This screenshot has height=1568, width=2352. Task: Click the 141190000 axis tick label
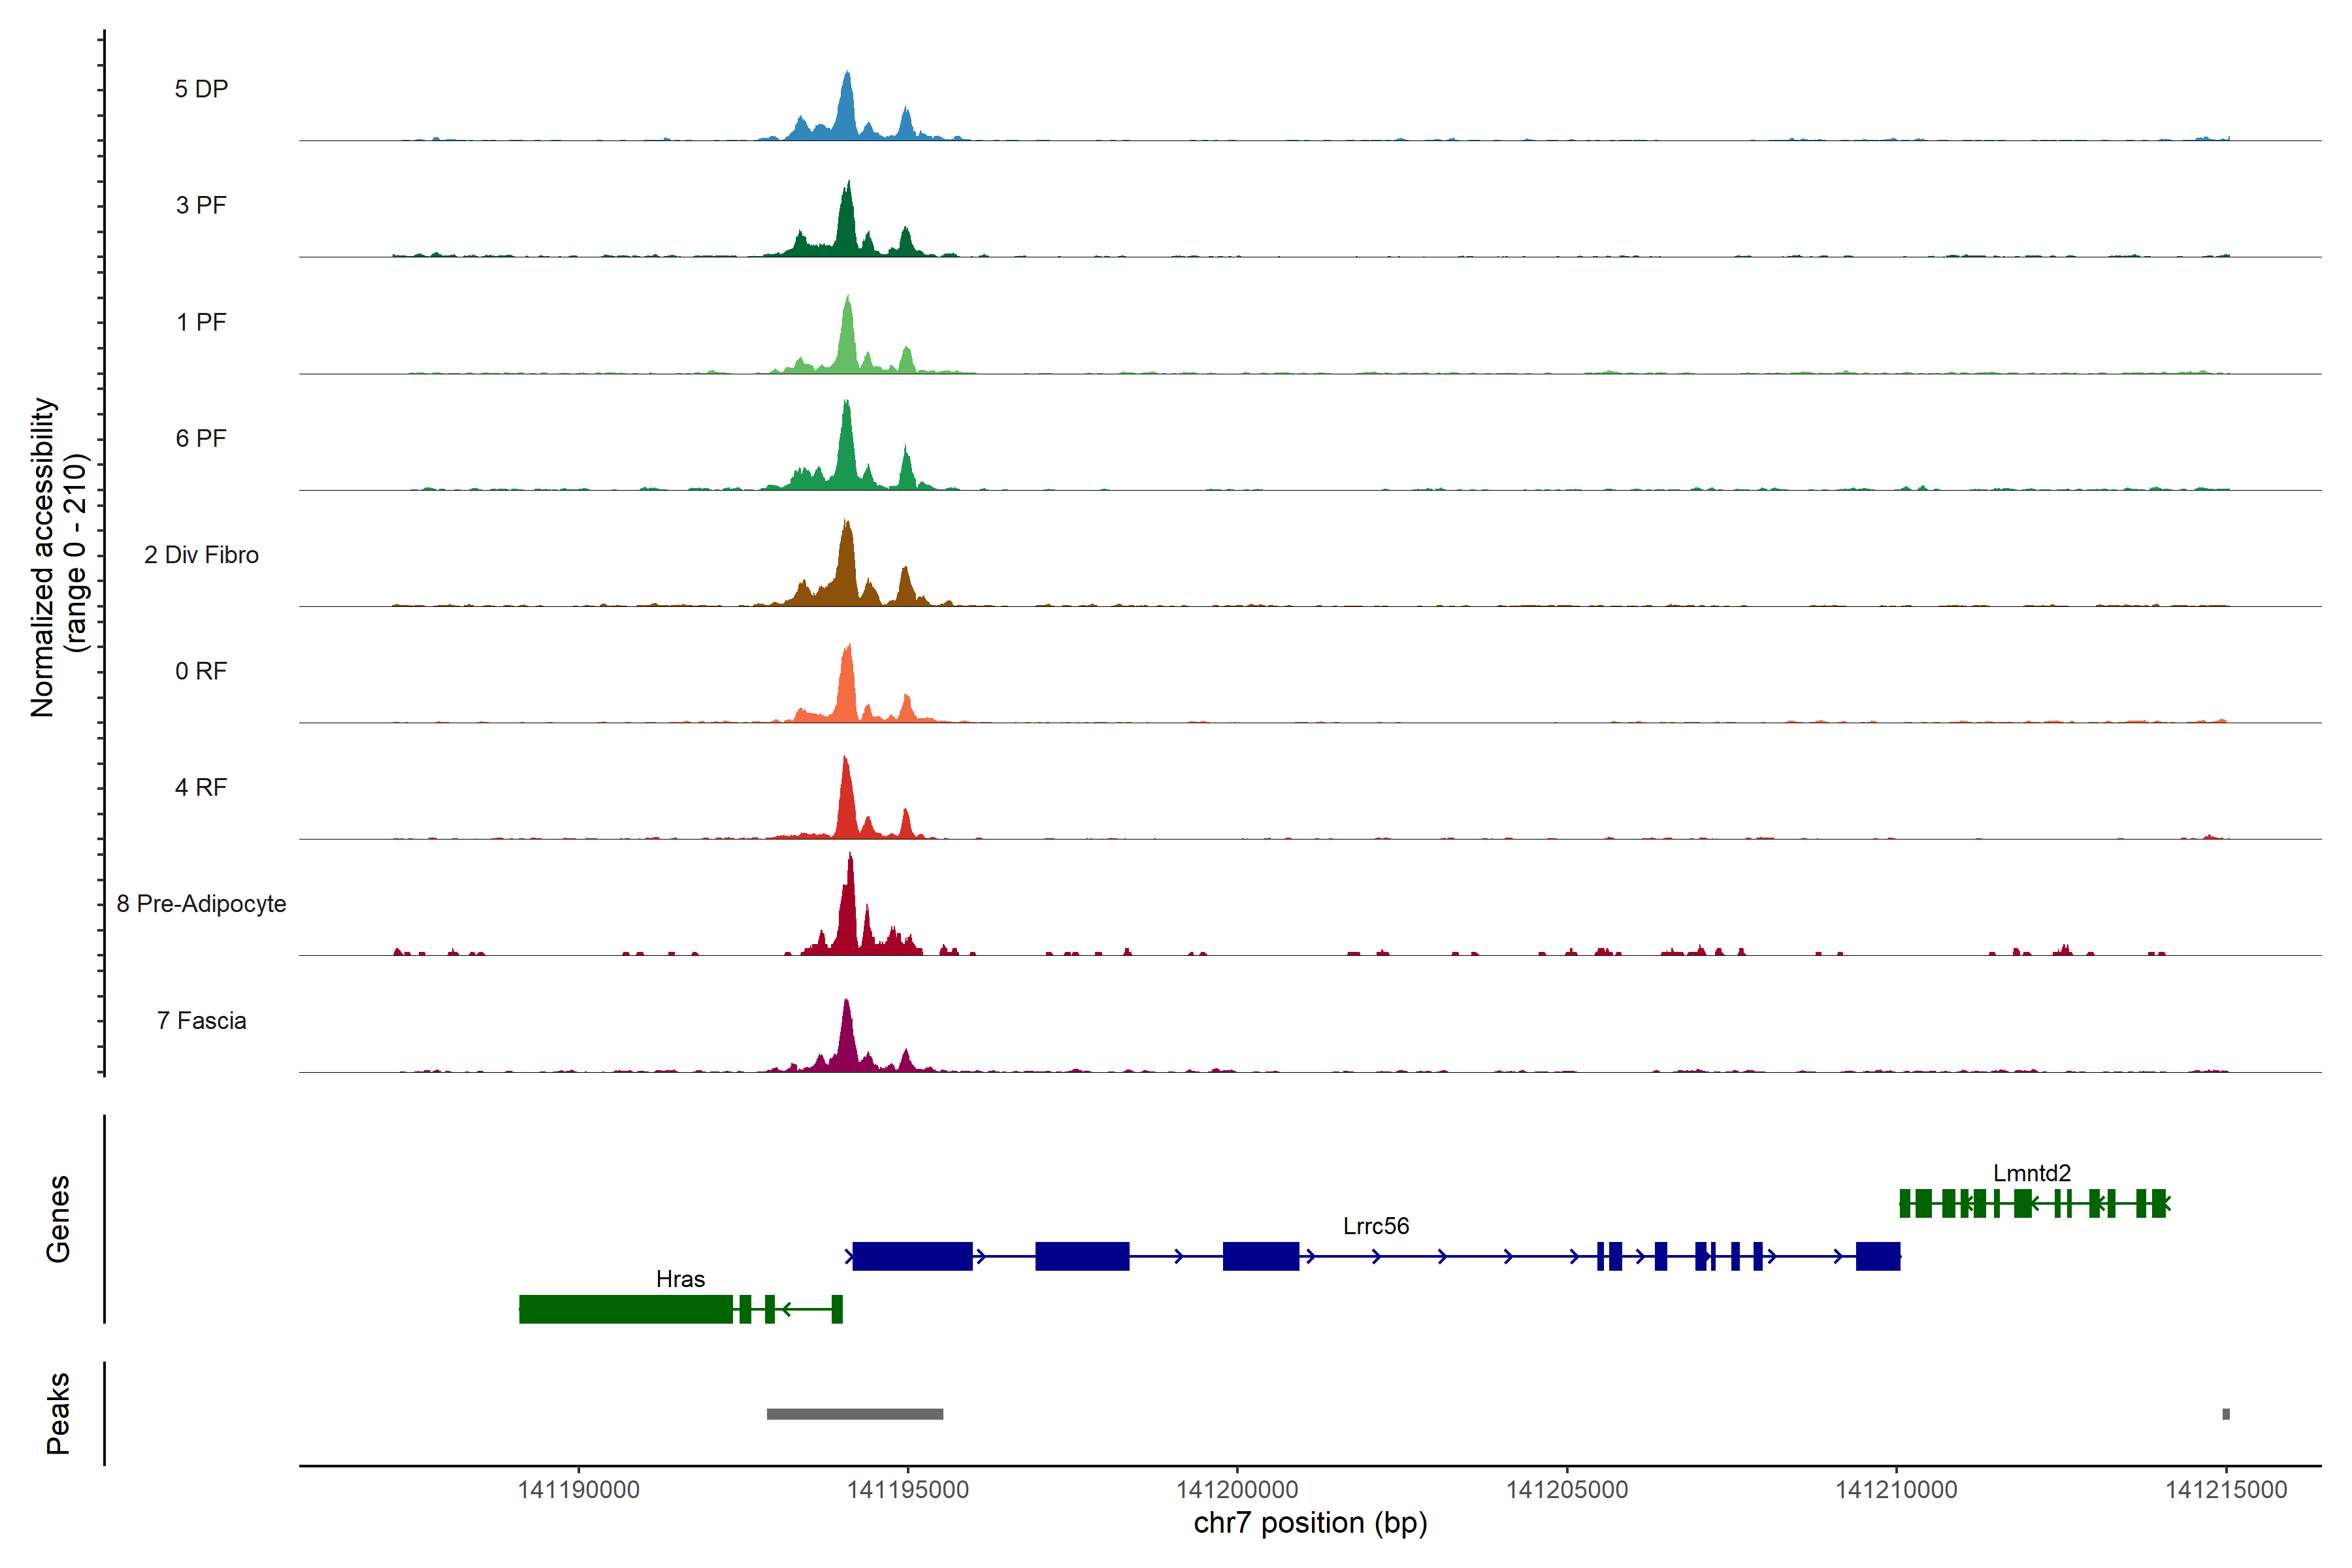pyautogui.click(x=578, y=1489)
